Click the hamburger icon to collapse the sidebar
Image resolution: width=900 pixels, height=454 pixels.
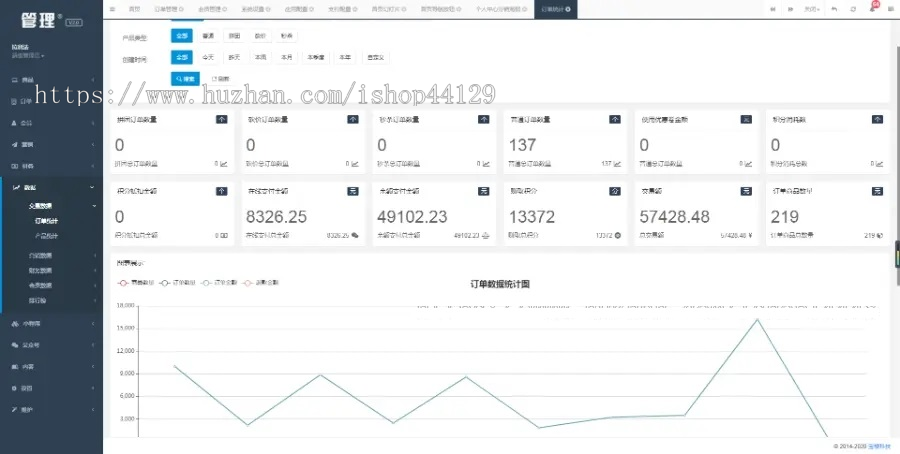tap(112, 9)
